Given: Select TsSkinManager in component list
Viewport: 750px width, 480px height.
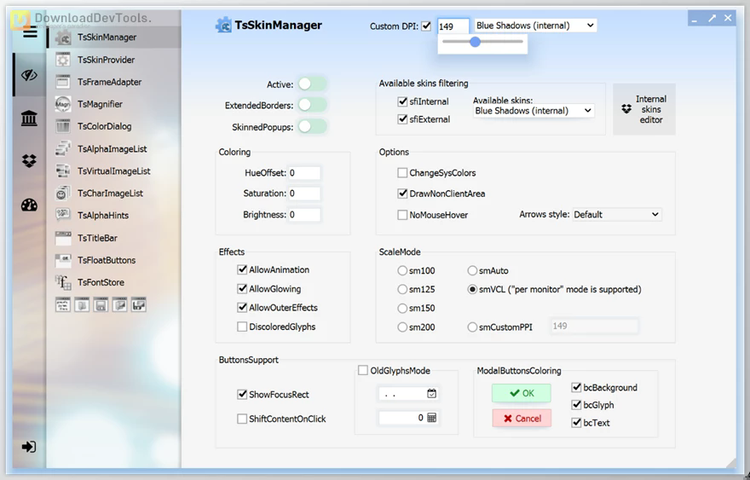Looking at the screenshot, I should click(x=114, y=37).
